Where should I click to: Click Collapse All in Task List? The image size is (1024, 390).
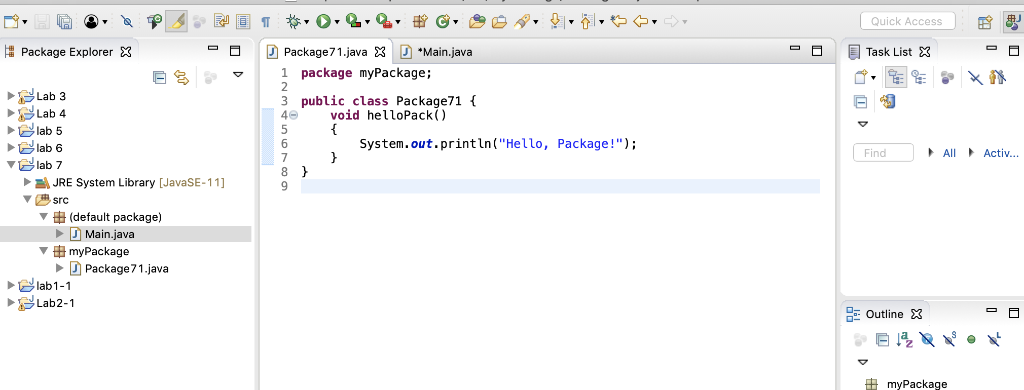click(x=861, y=102)
